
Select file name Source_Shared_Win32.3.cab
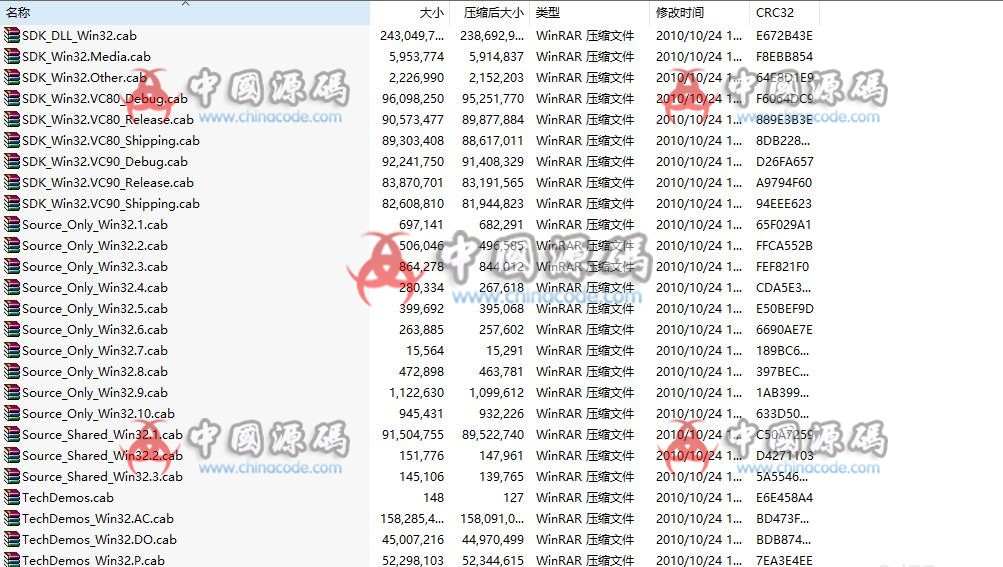pos(102,477)
